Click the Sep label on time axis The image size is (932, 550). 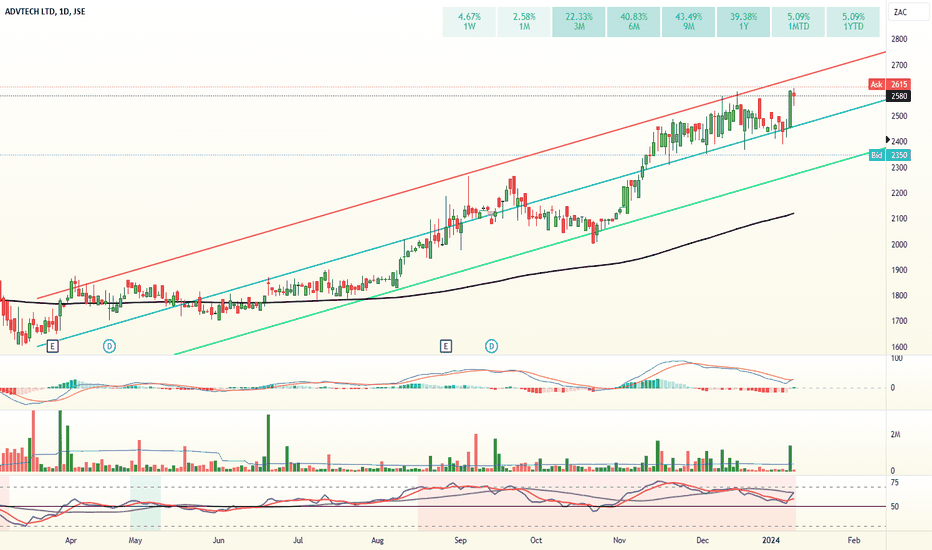(460, 540)
